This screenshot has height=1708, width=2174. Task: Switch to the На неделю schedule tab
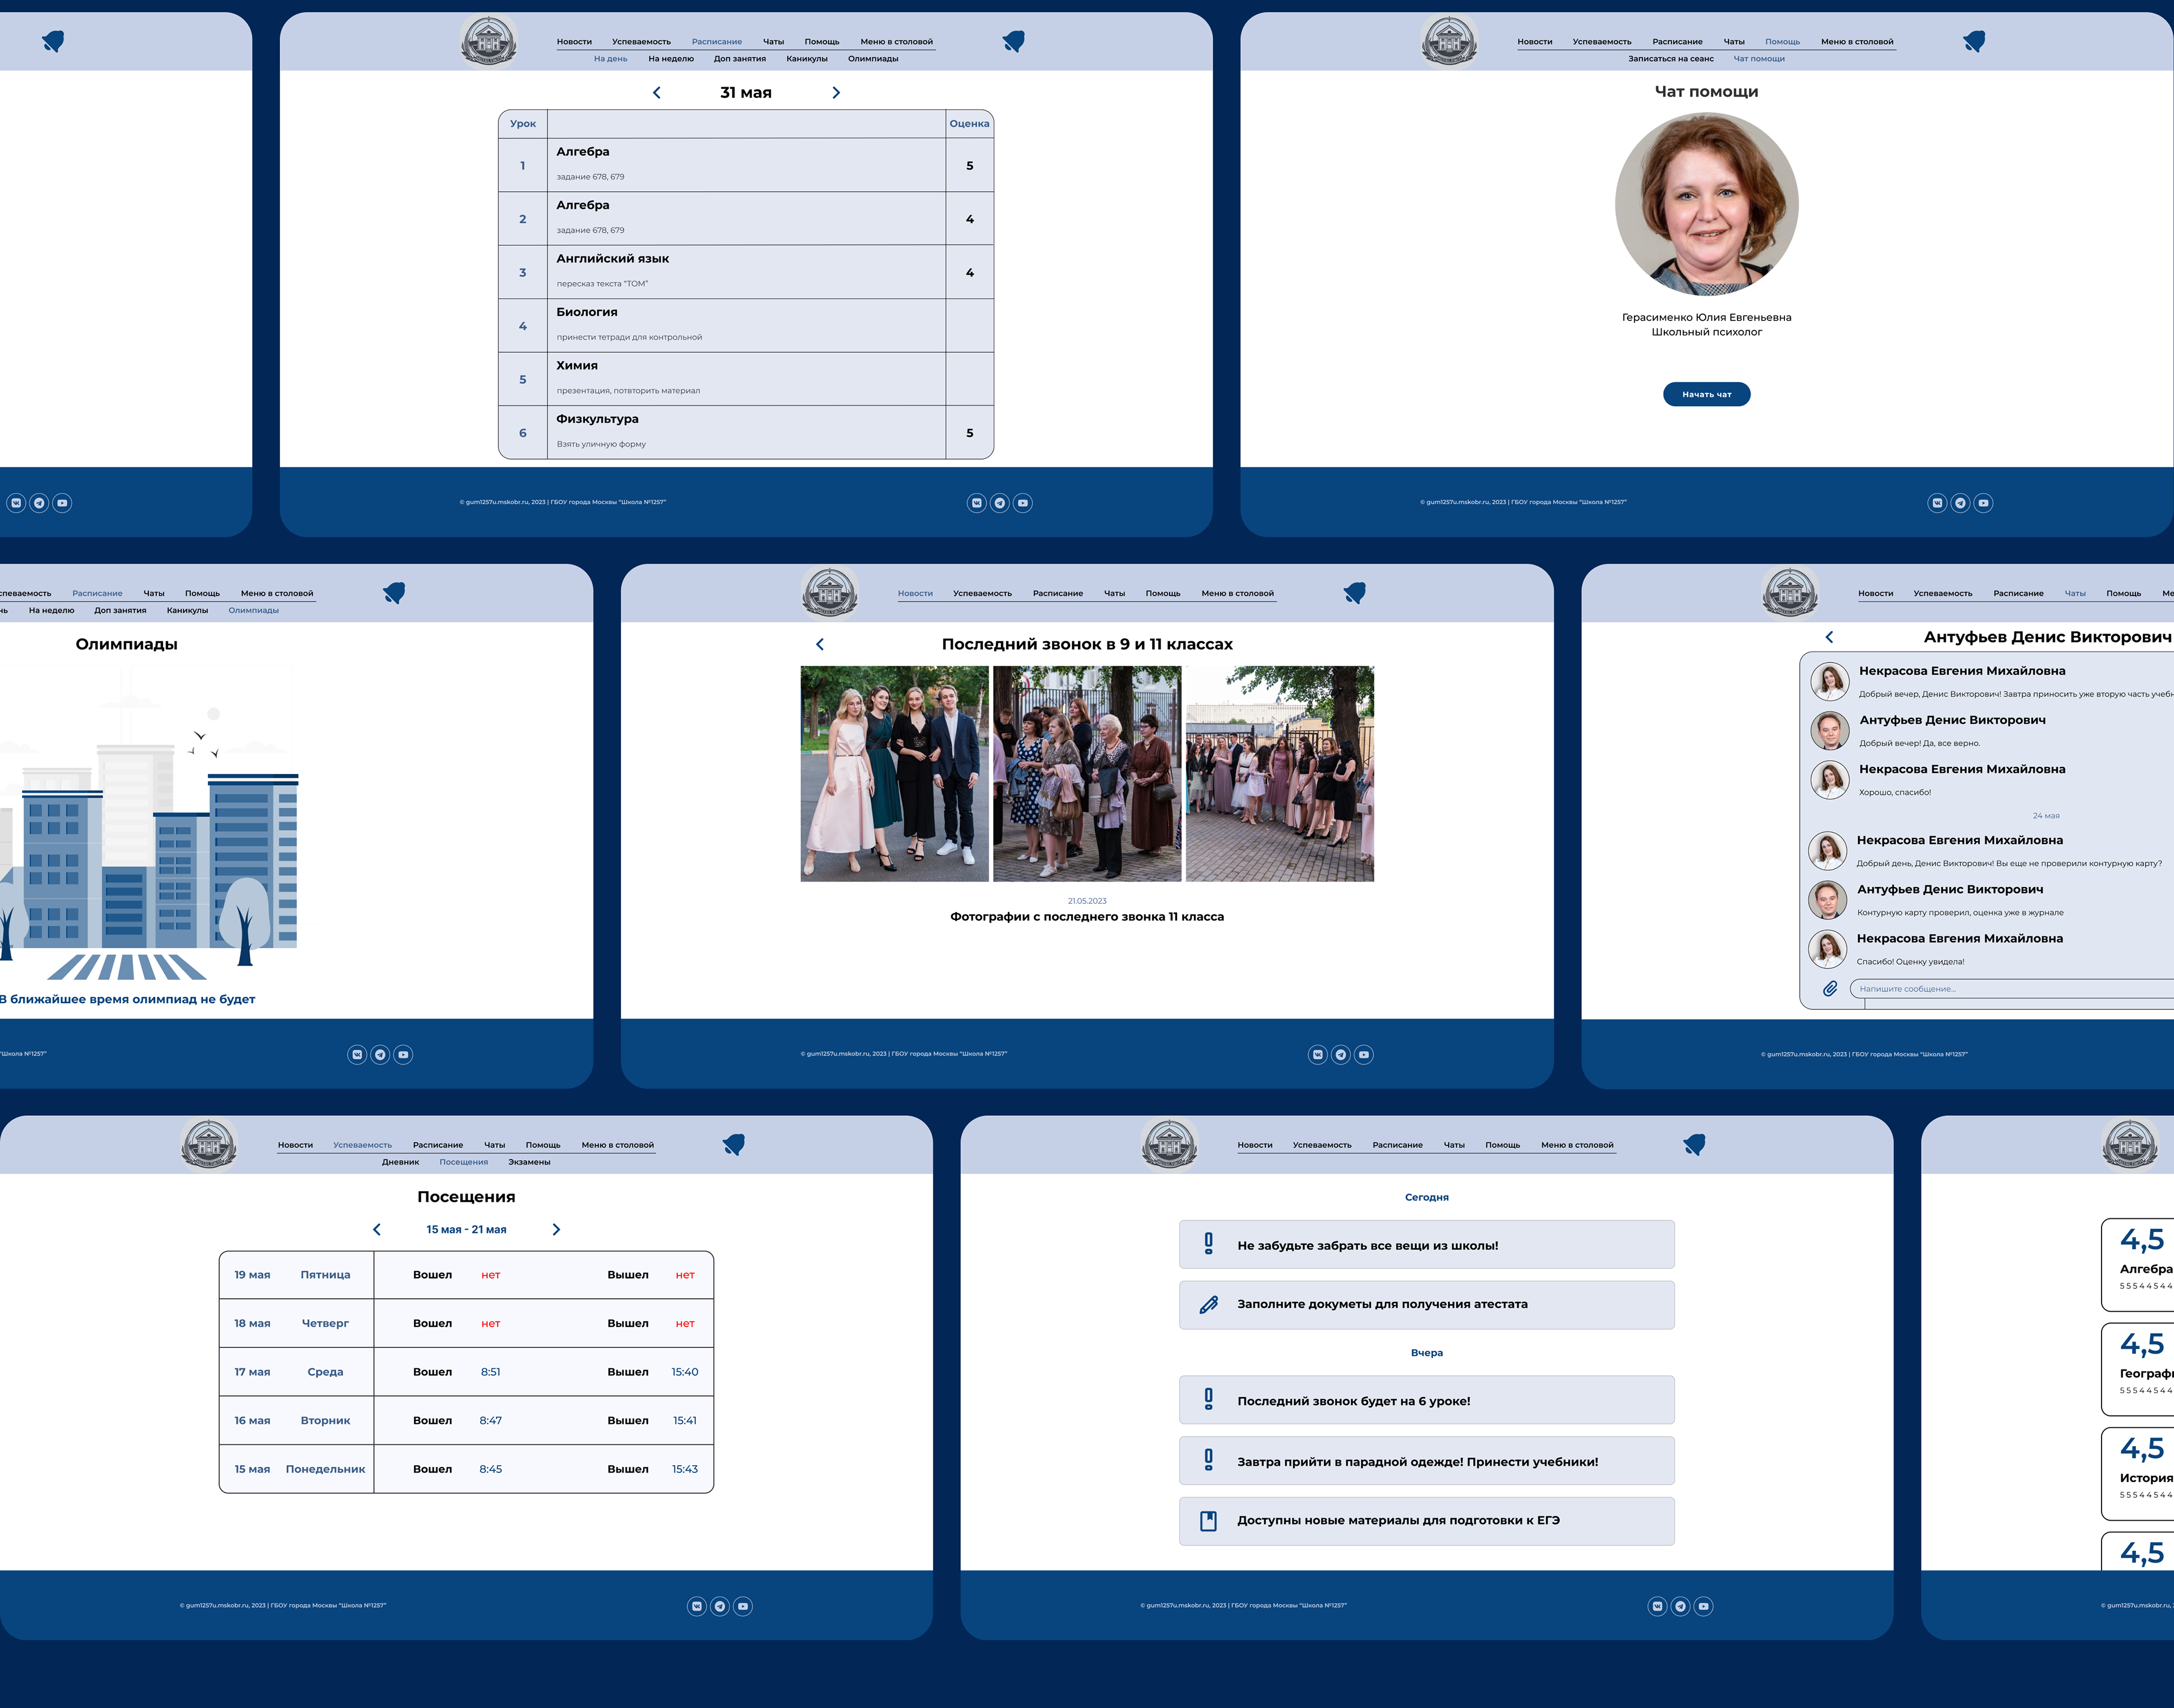(x=670, y=59)
